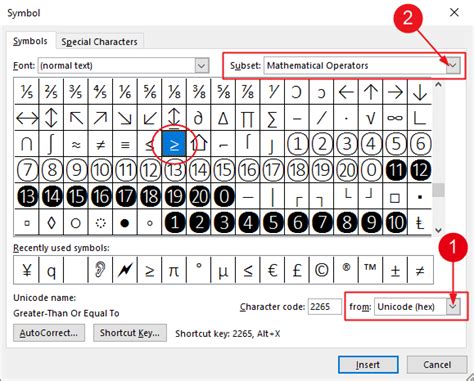Pick the increment delta symbol
This screenshot has height=381, width=474.
pyautogui.click(x=223, y=118)
